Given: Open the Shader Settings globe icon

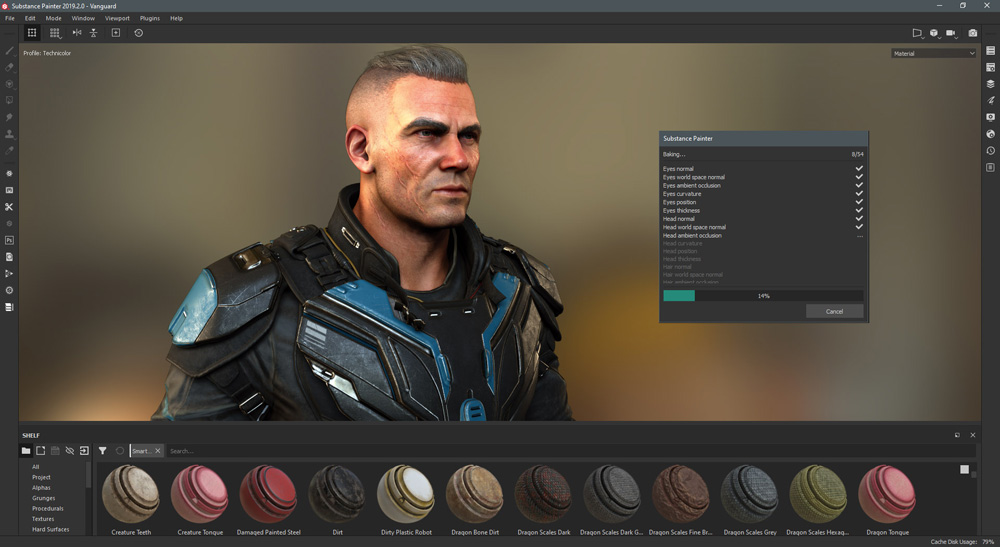Looking at the screenshot, I should pos(990,134).
